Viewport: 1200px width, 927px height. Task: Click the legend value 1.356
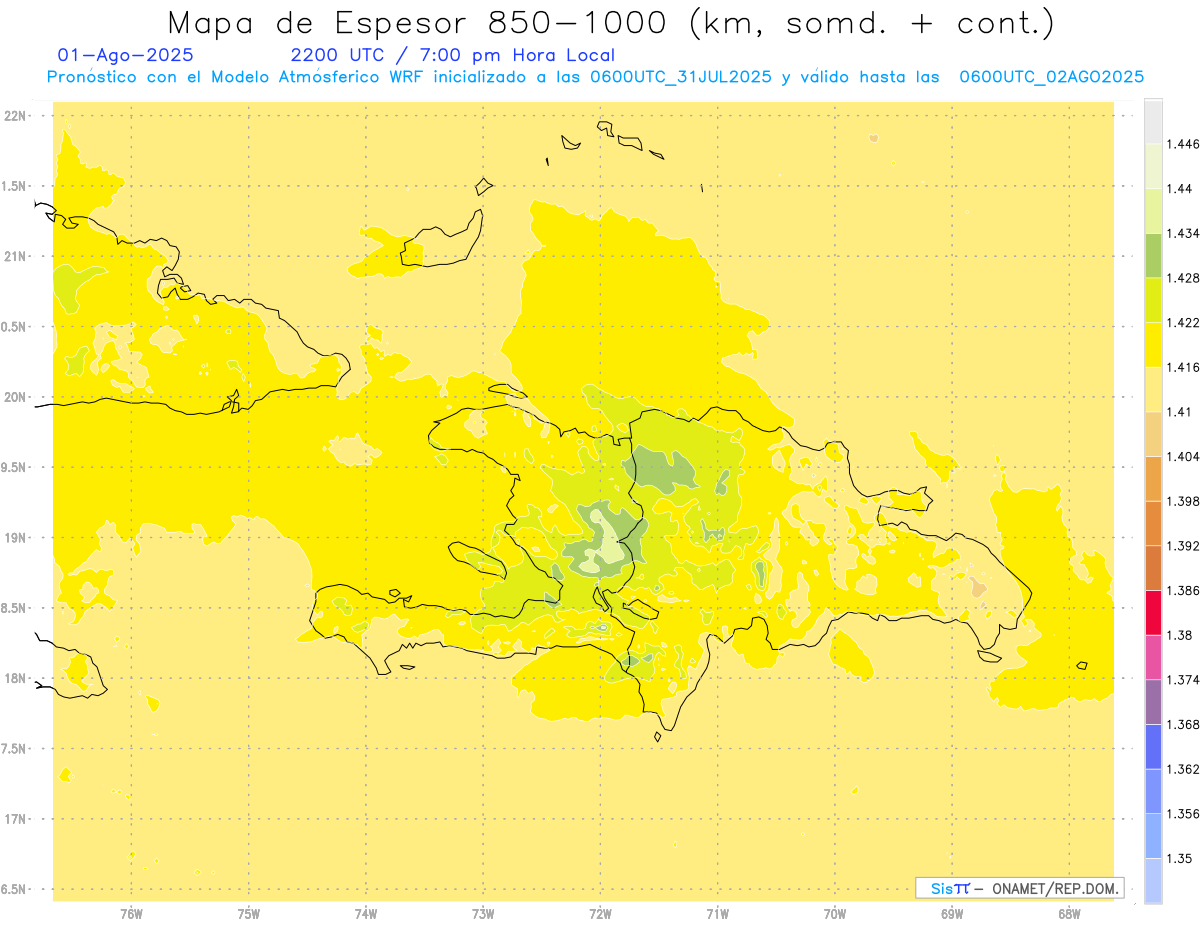(1183, 814)
